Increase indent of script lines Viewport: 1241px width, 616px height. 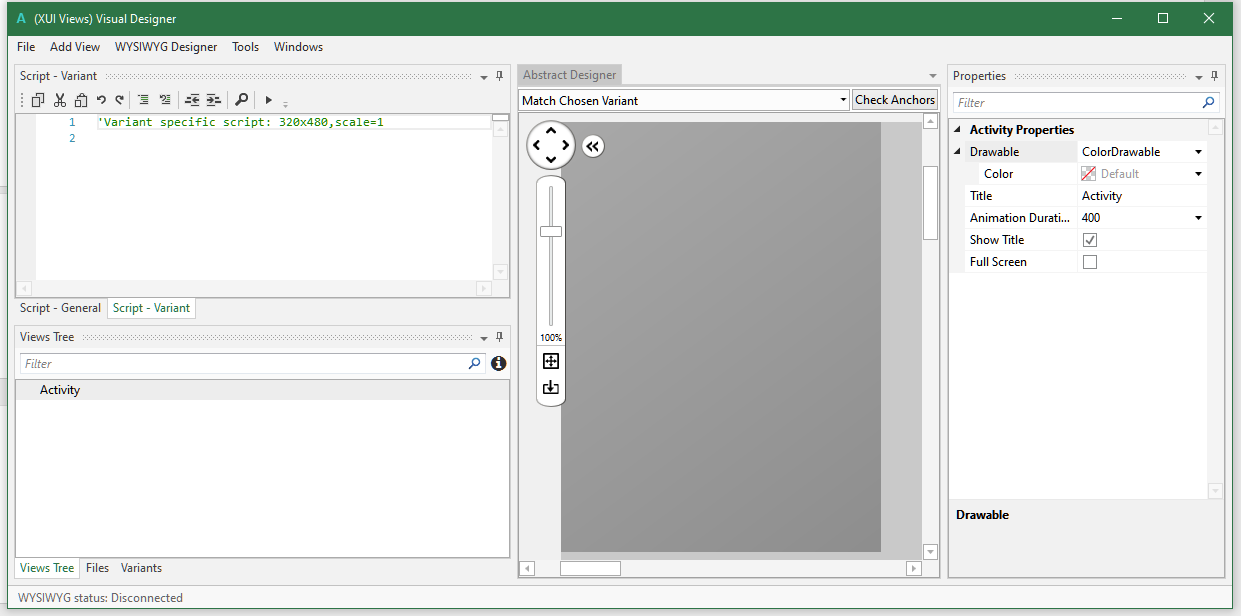[x=213, y=100]
